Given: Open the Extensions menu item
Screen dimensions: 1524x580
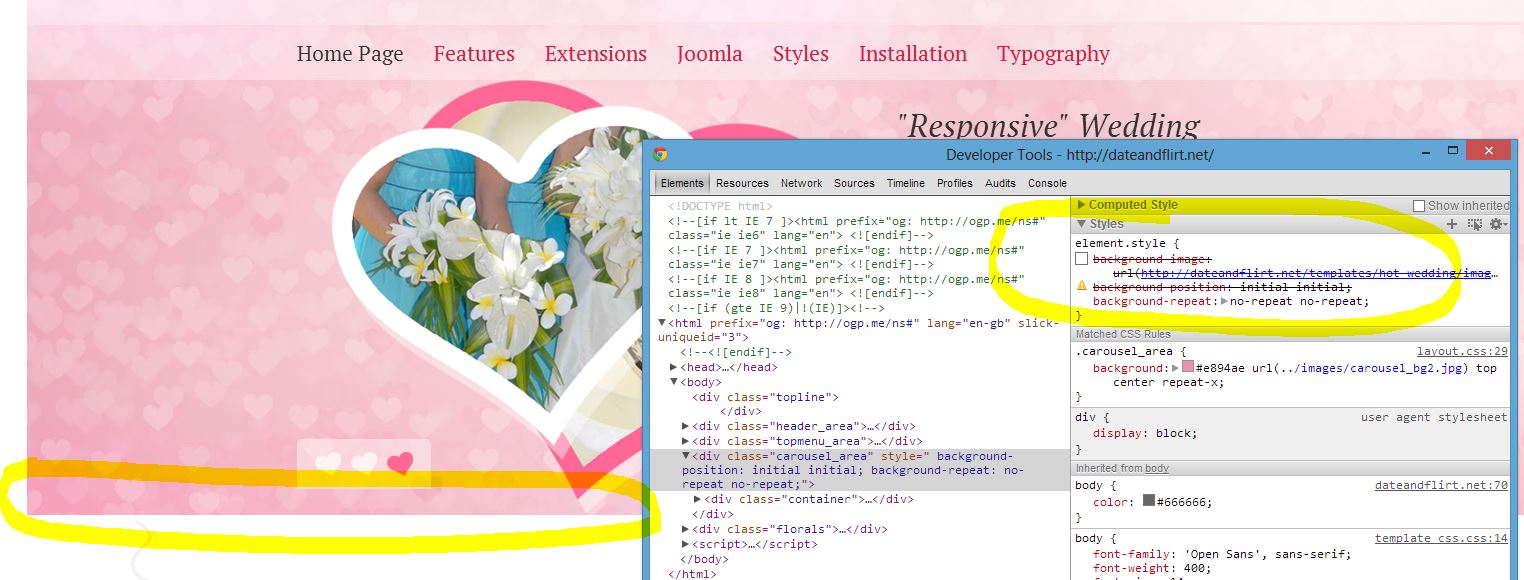Looking at the screenshot, I should (596, 54).
